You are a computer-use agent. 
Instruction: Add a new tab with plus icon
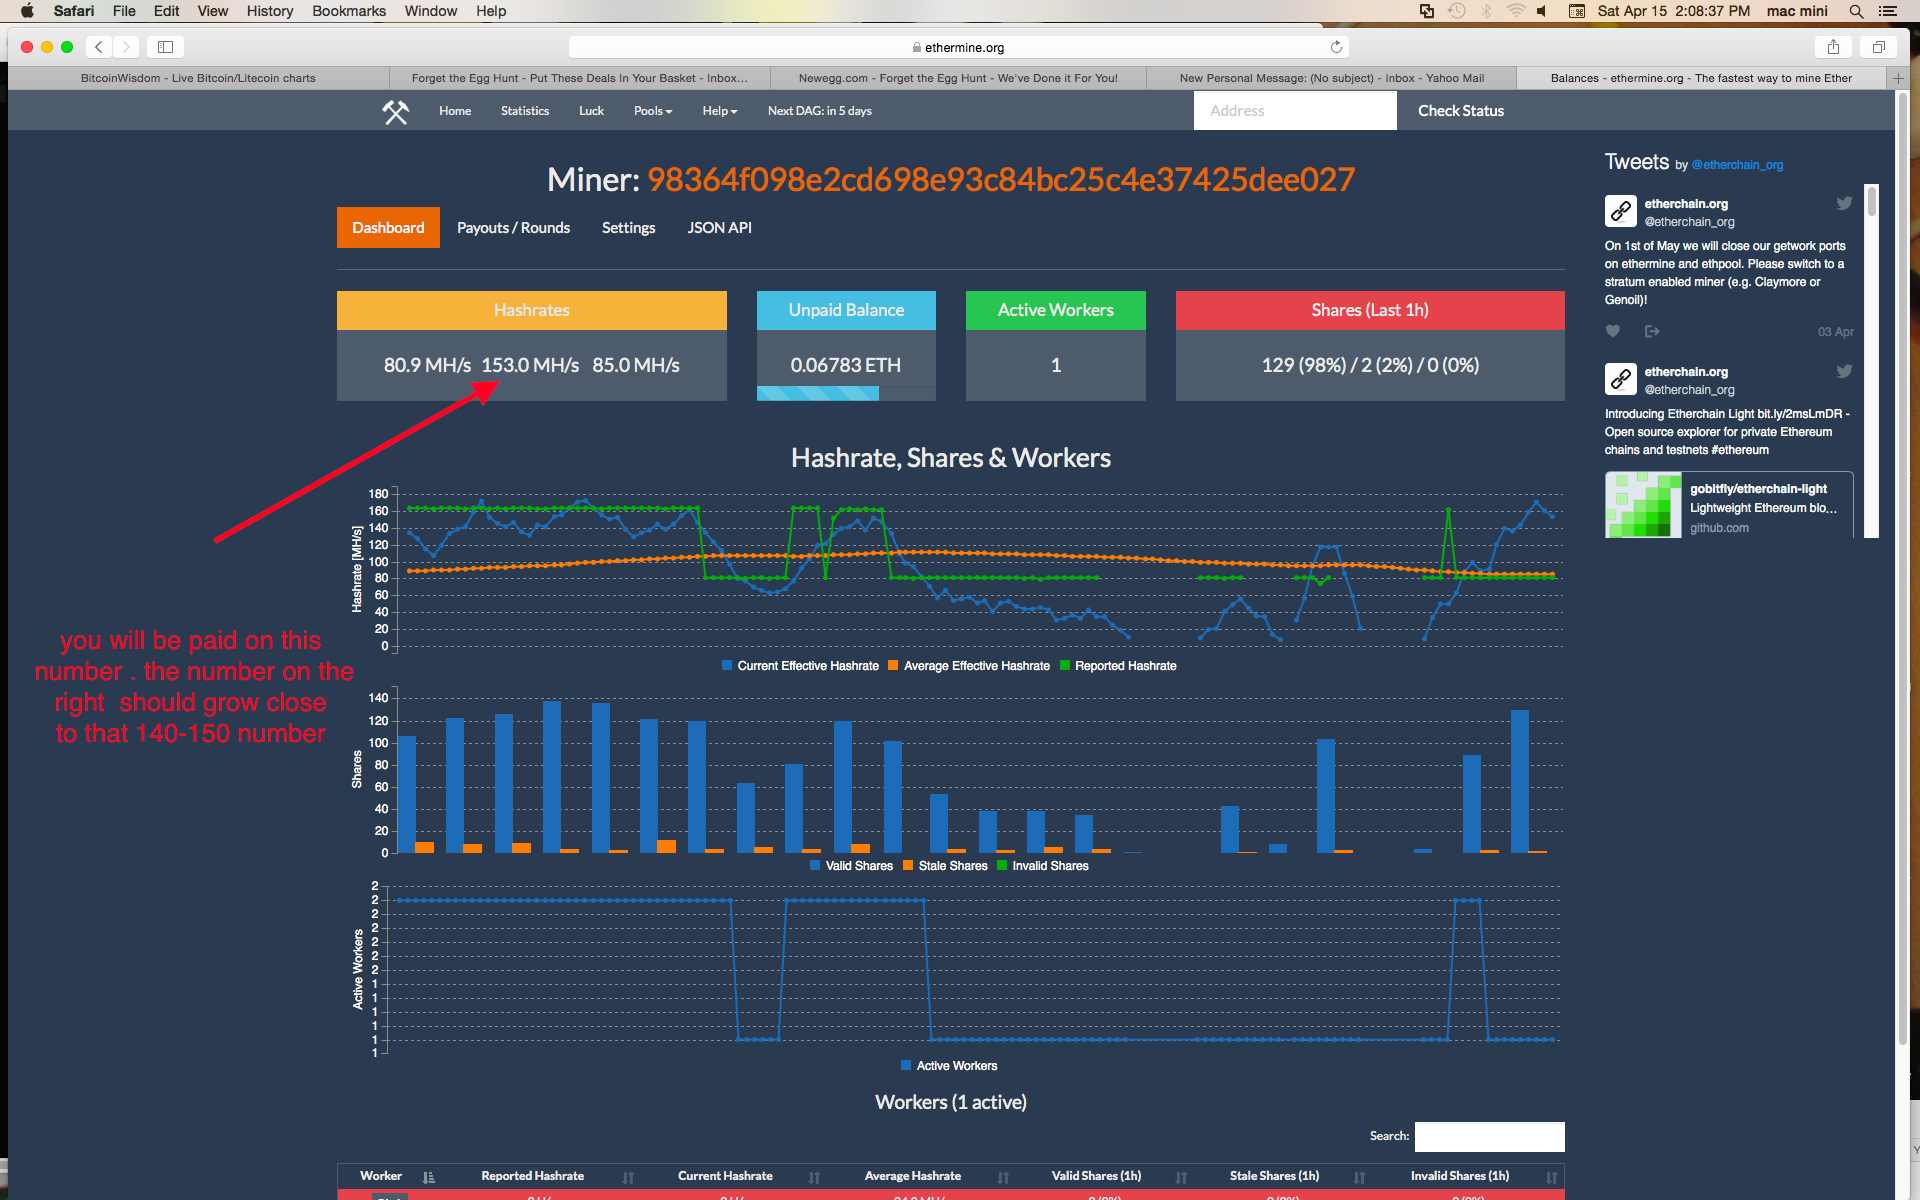pyautogui.click(x=1897, y=78)
